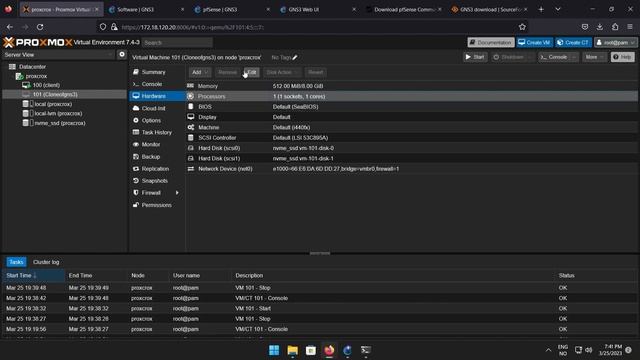640x360 pixels.
Task: Open the Summary section
Action: tap(157, 72)
